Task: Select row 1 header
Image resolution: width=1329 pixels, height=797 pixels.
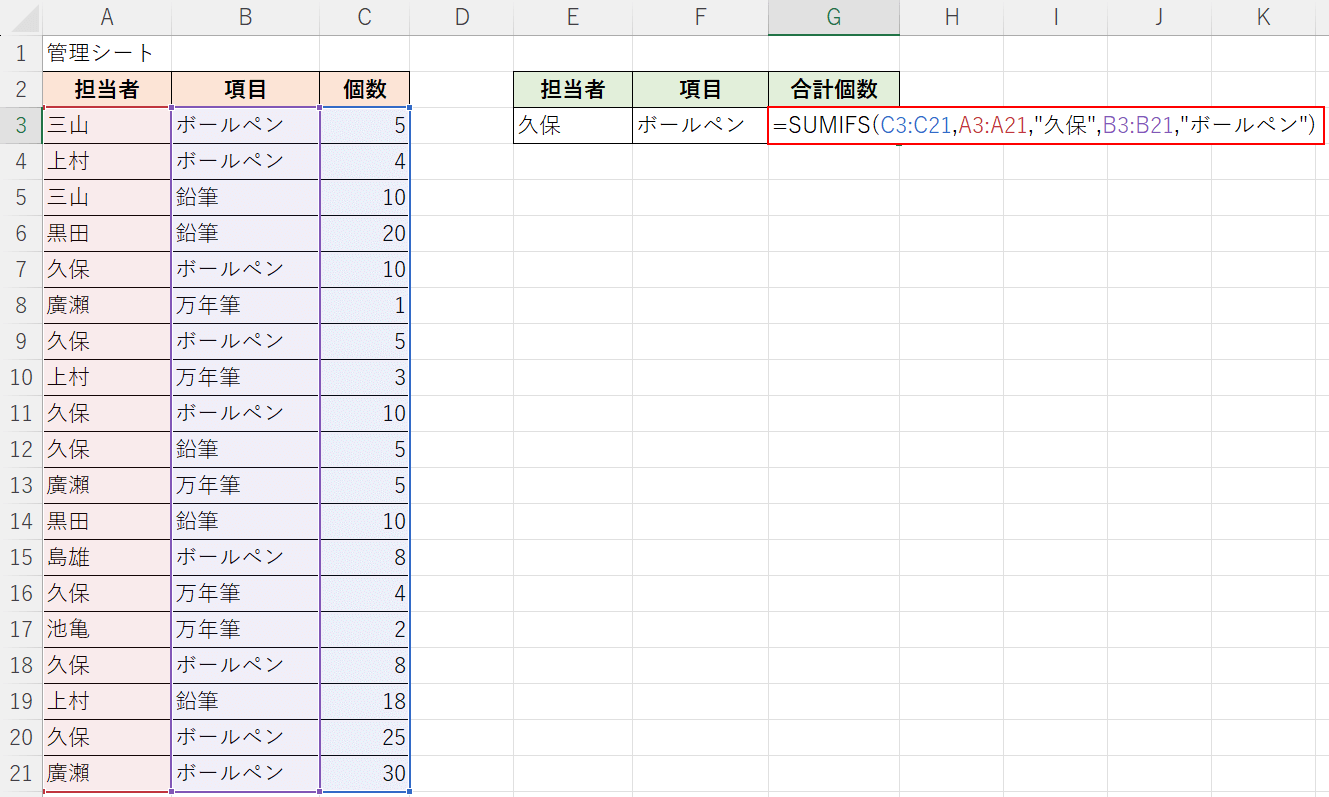Action: [x=21, y=53]
